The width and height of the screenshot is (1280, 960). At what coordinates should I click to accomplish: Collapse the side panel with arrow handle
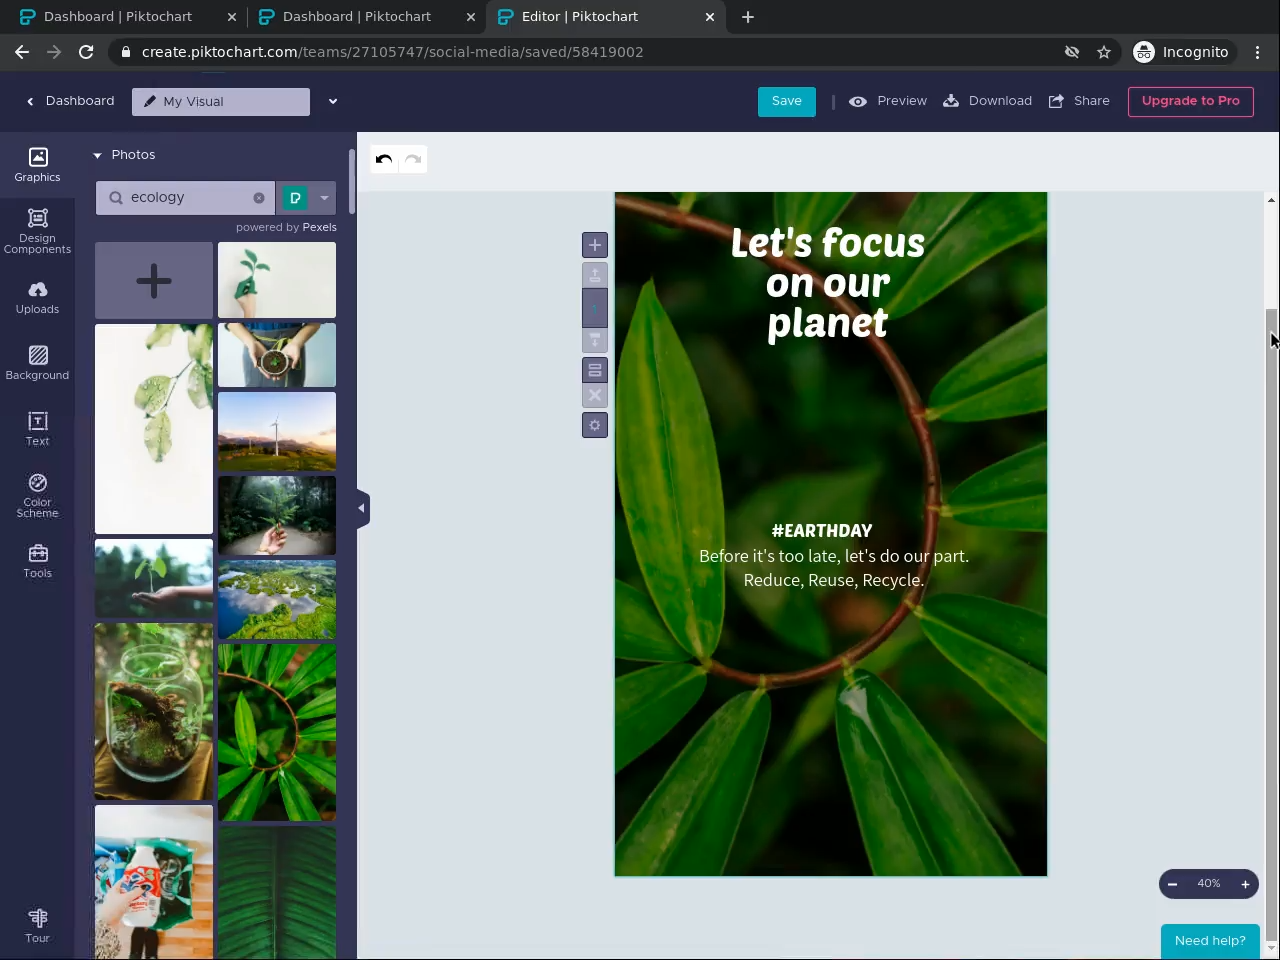tap(362, 508)
